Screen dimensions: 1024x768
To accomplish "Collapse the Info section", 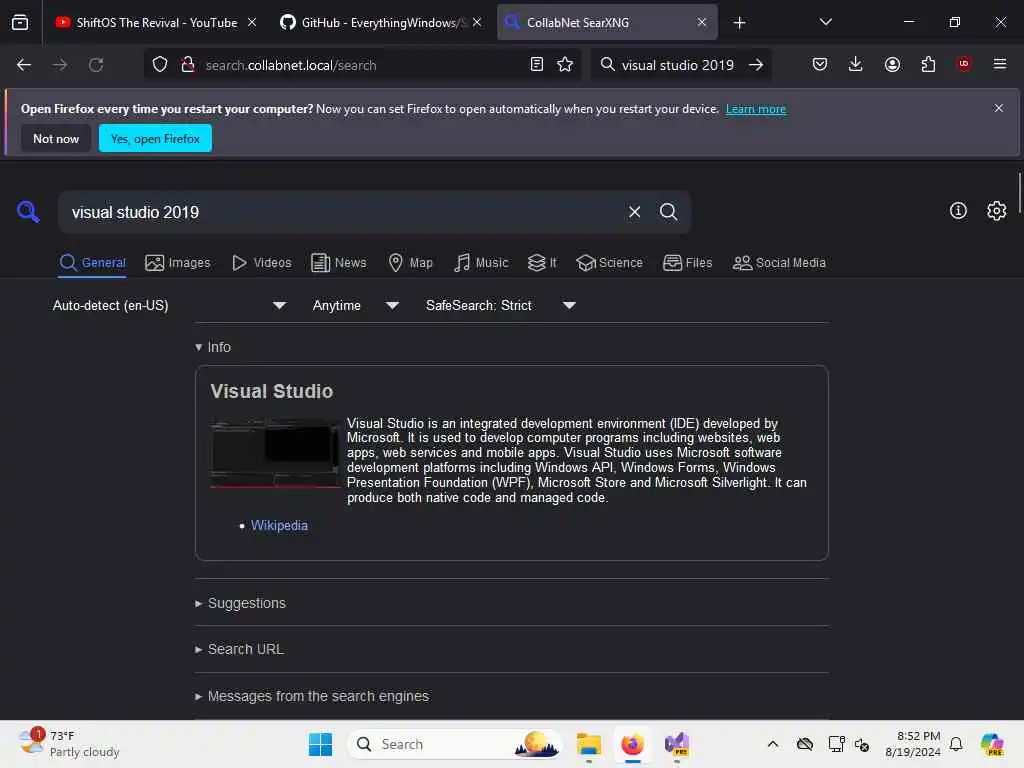I will [213, 347].
